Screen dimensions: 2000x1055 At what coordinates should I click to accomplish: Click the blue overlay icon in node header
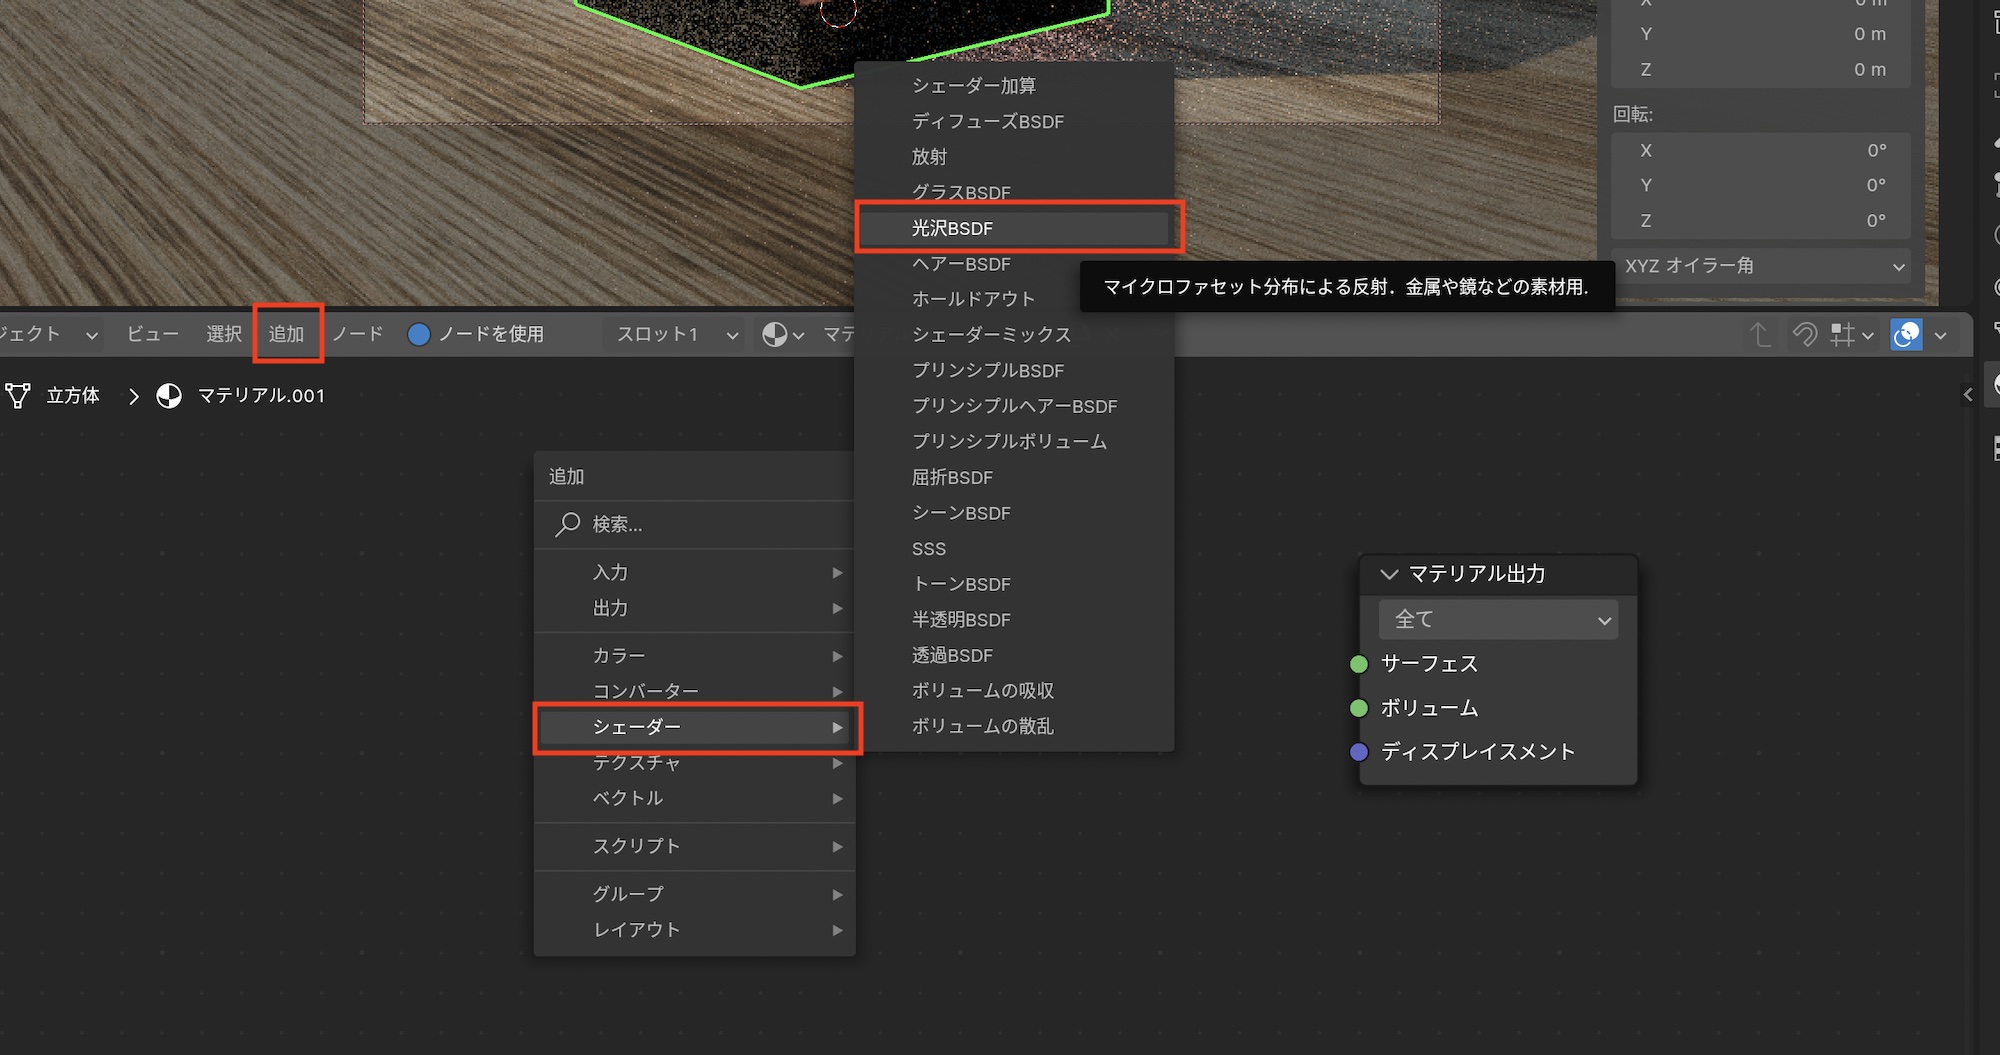point(1906,334)
